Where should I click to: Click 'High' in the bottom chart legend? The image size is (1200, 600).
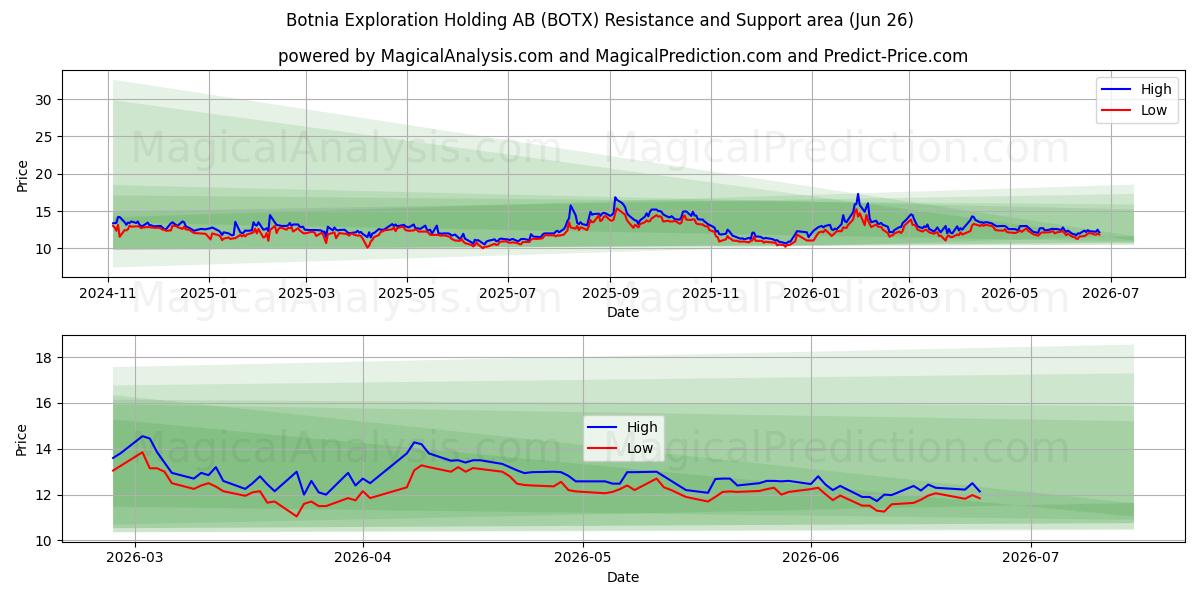(x=643, y=427)
